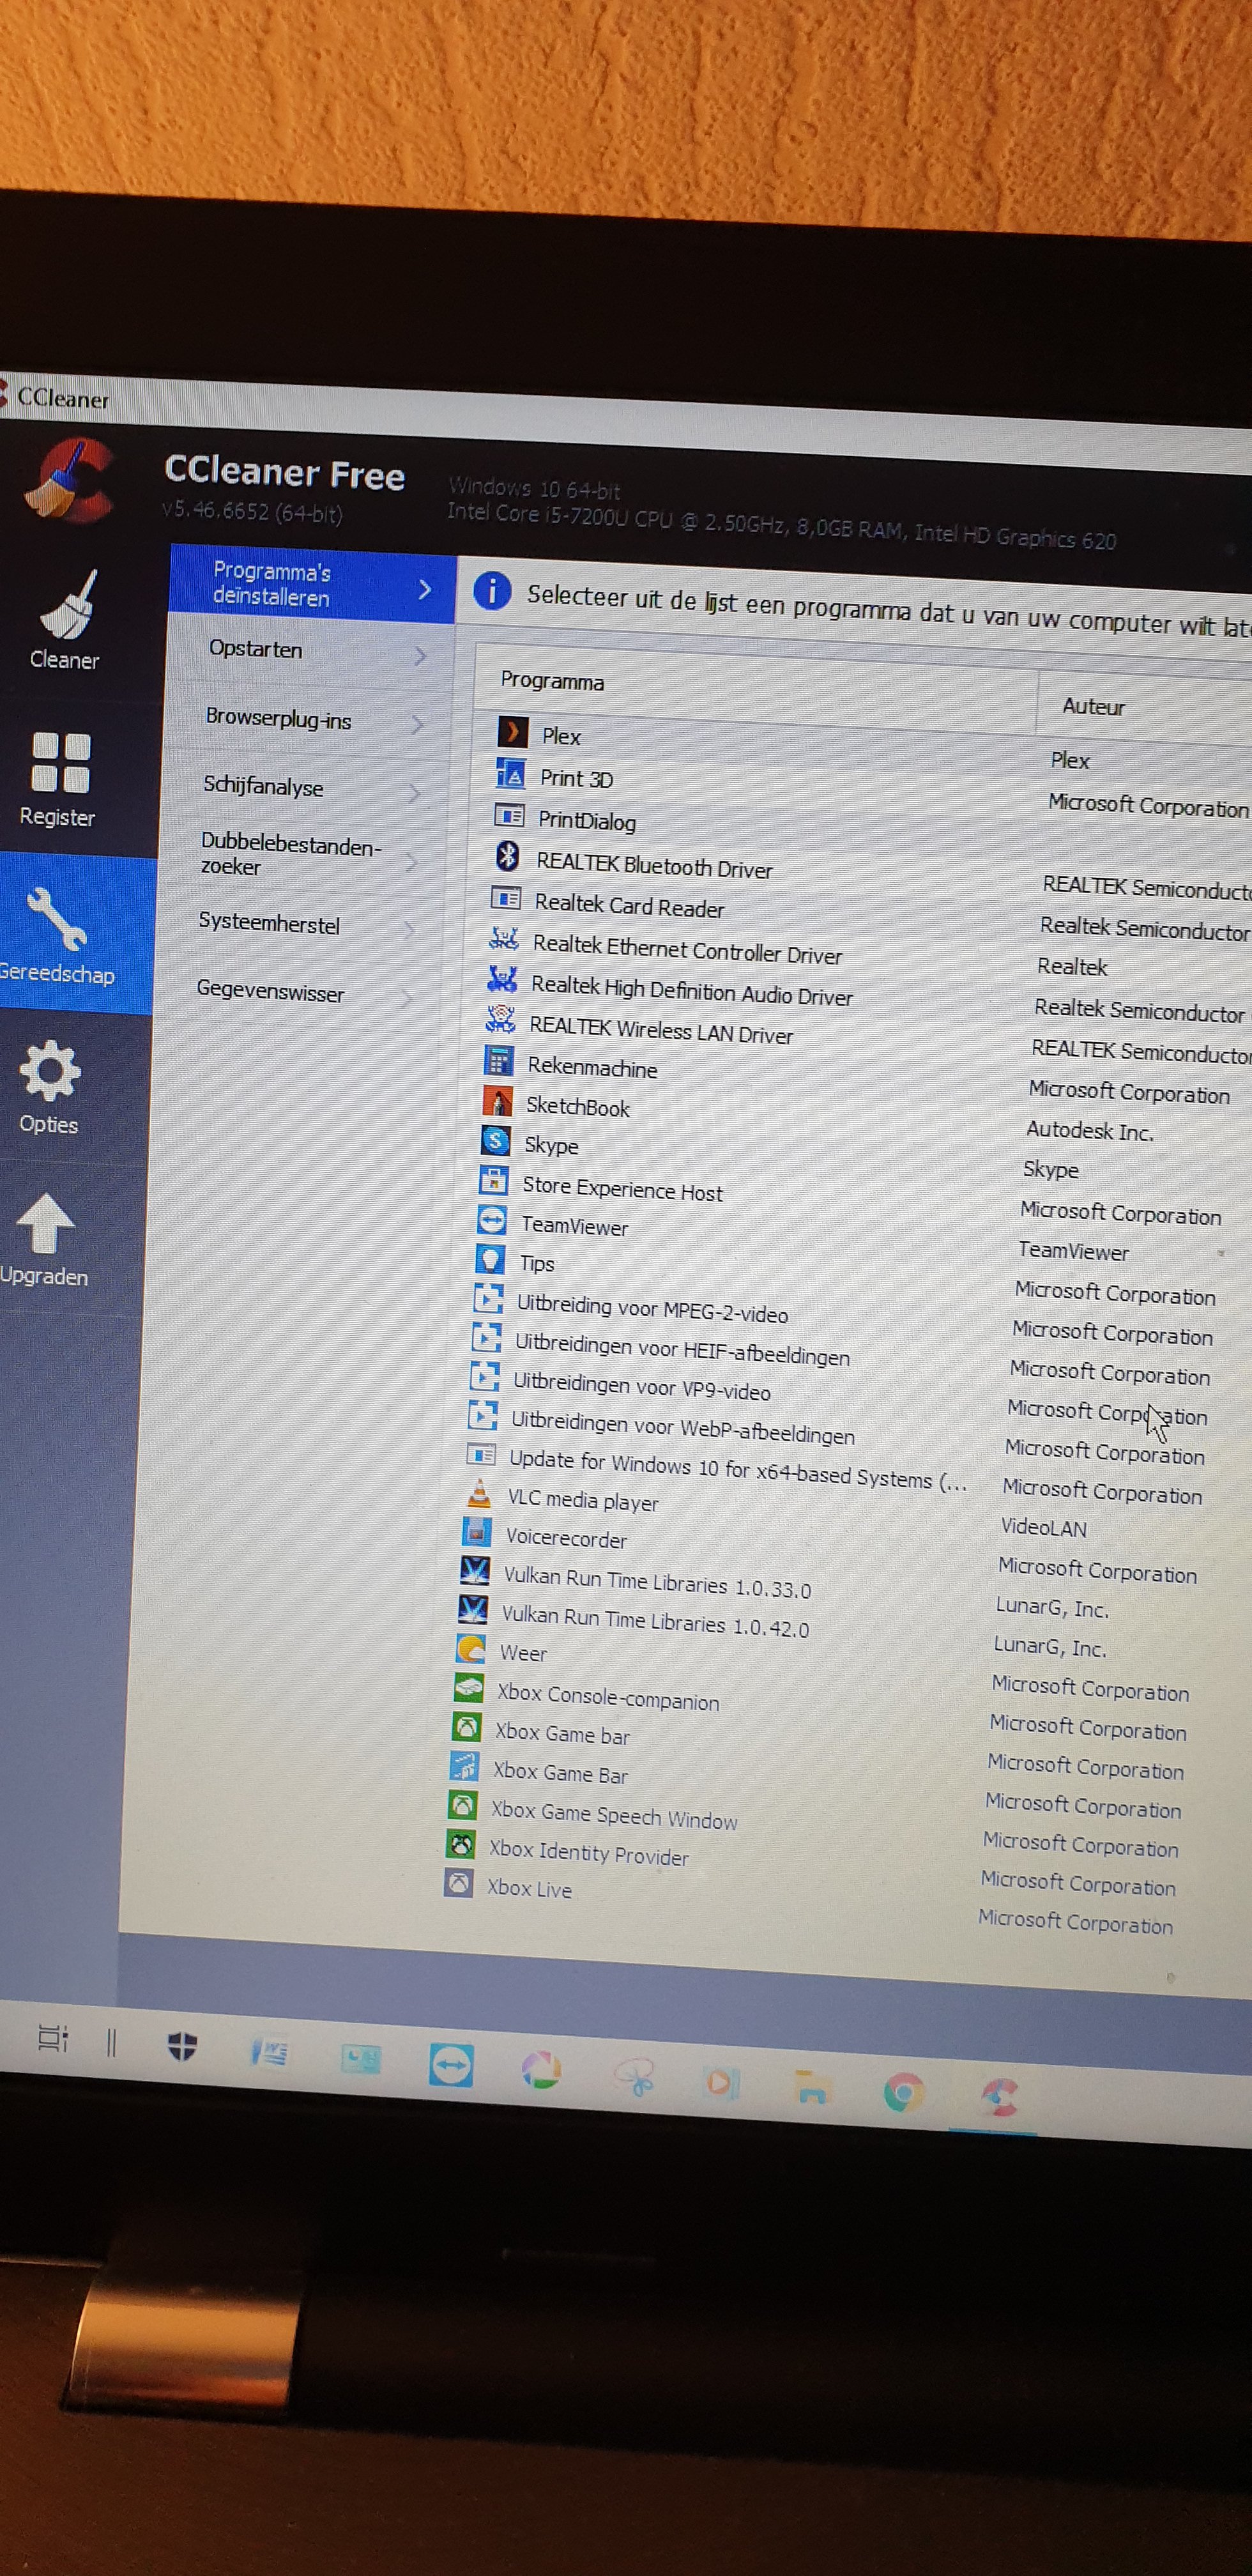Click the Store Experience Host icon
Image resolution: width=1252 pixels, height=2576 pixels.
point(493,1180)
